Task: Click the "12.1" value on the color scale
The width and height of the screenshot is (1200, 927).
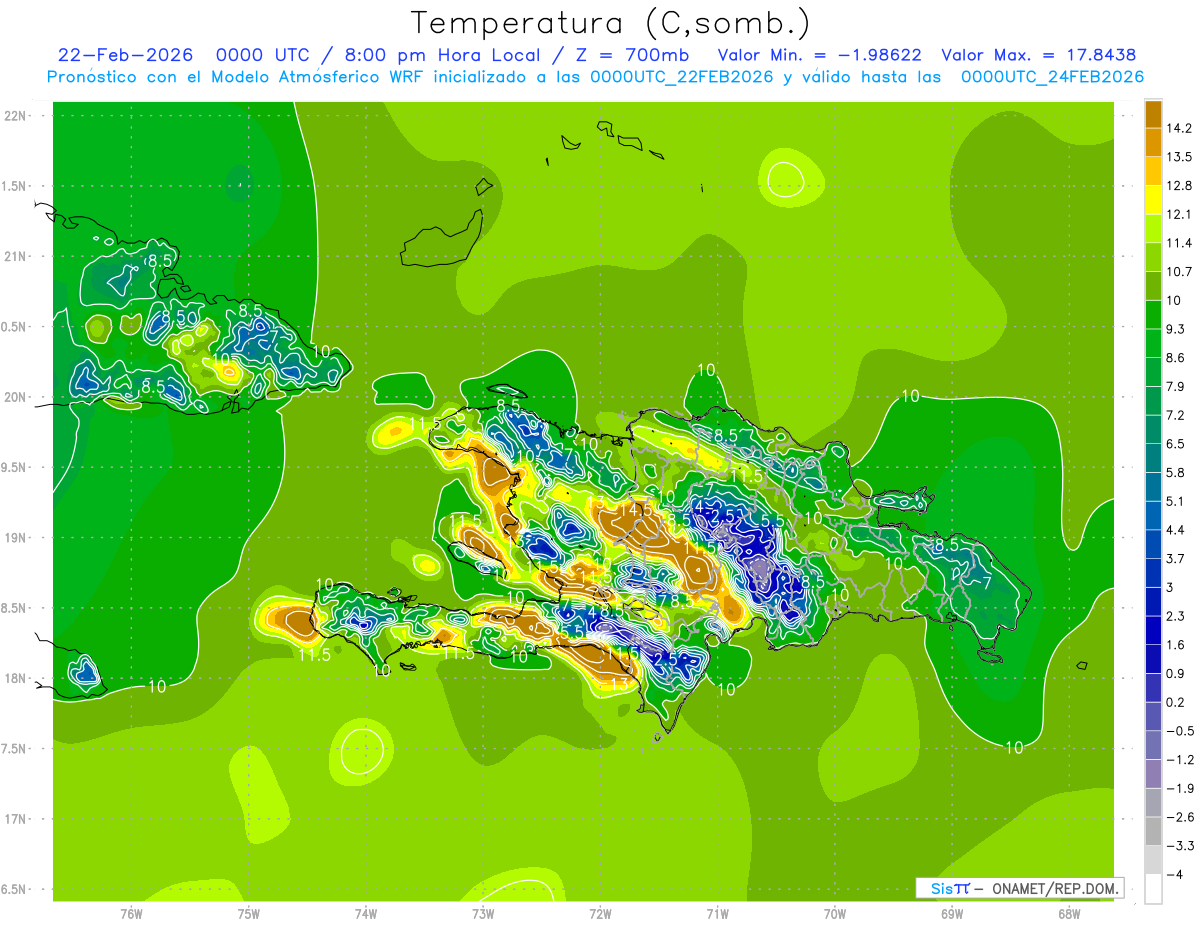Action: tap(1179, 214)
